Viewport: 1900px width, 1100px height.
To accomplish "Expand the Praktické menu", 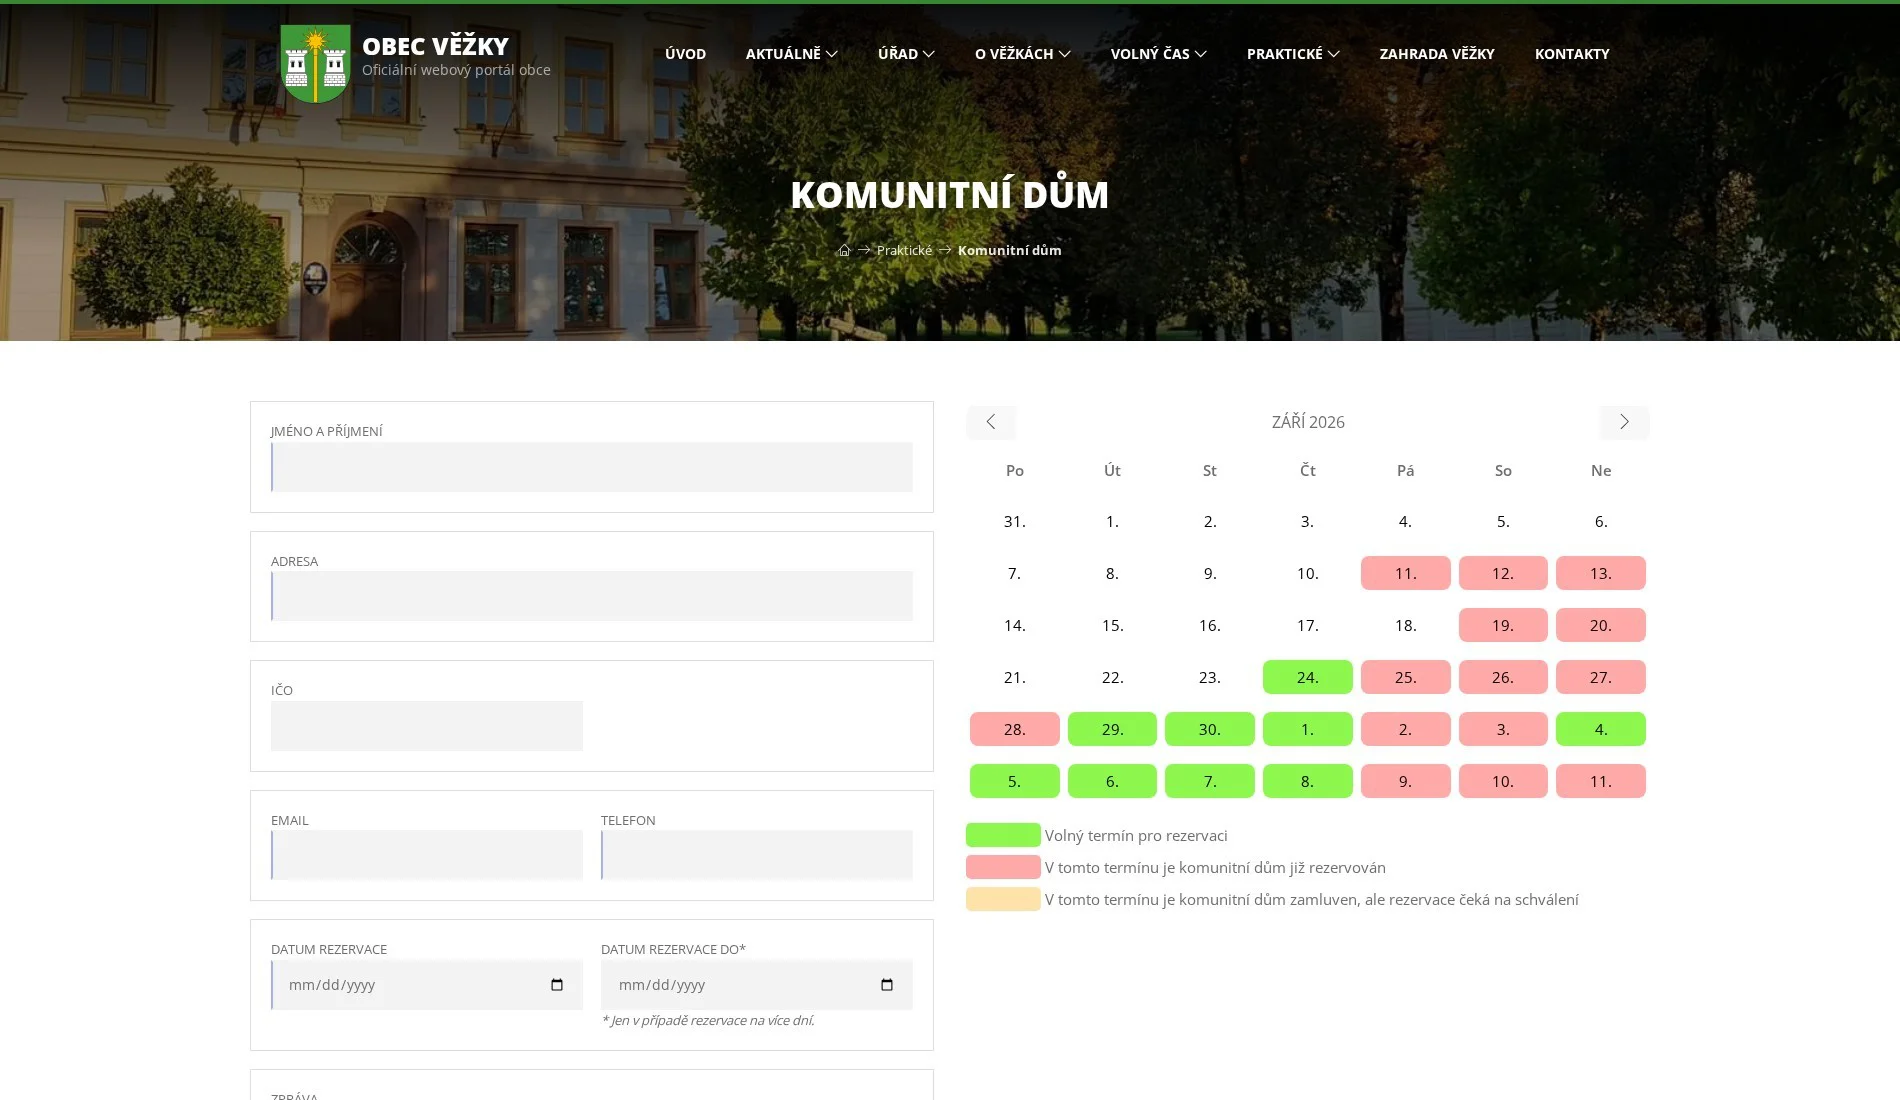I will [1293, 54].
